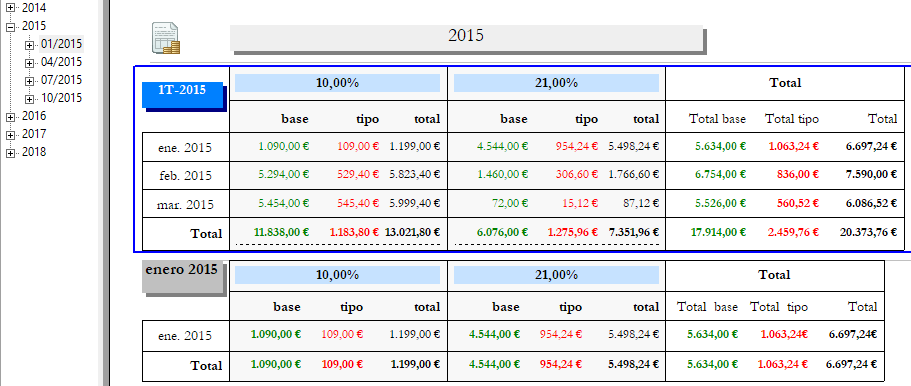
Task: Expand the 10/2015 quarter node
Action: 30,99
